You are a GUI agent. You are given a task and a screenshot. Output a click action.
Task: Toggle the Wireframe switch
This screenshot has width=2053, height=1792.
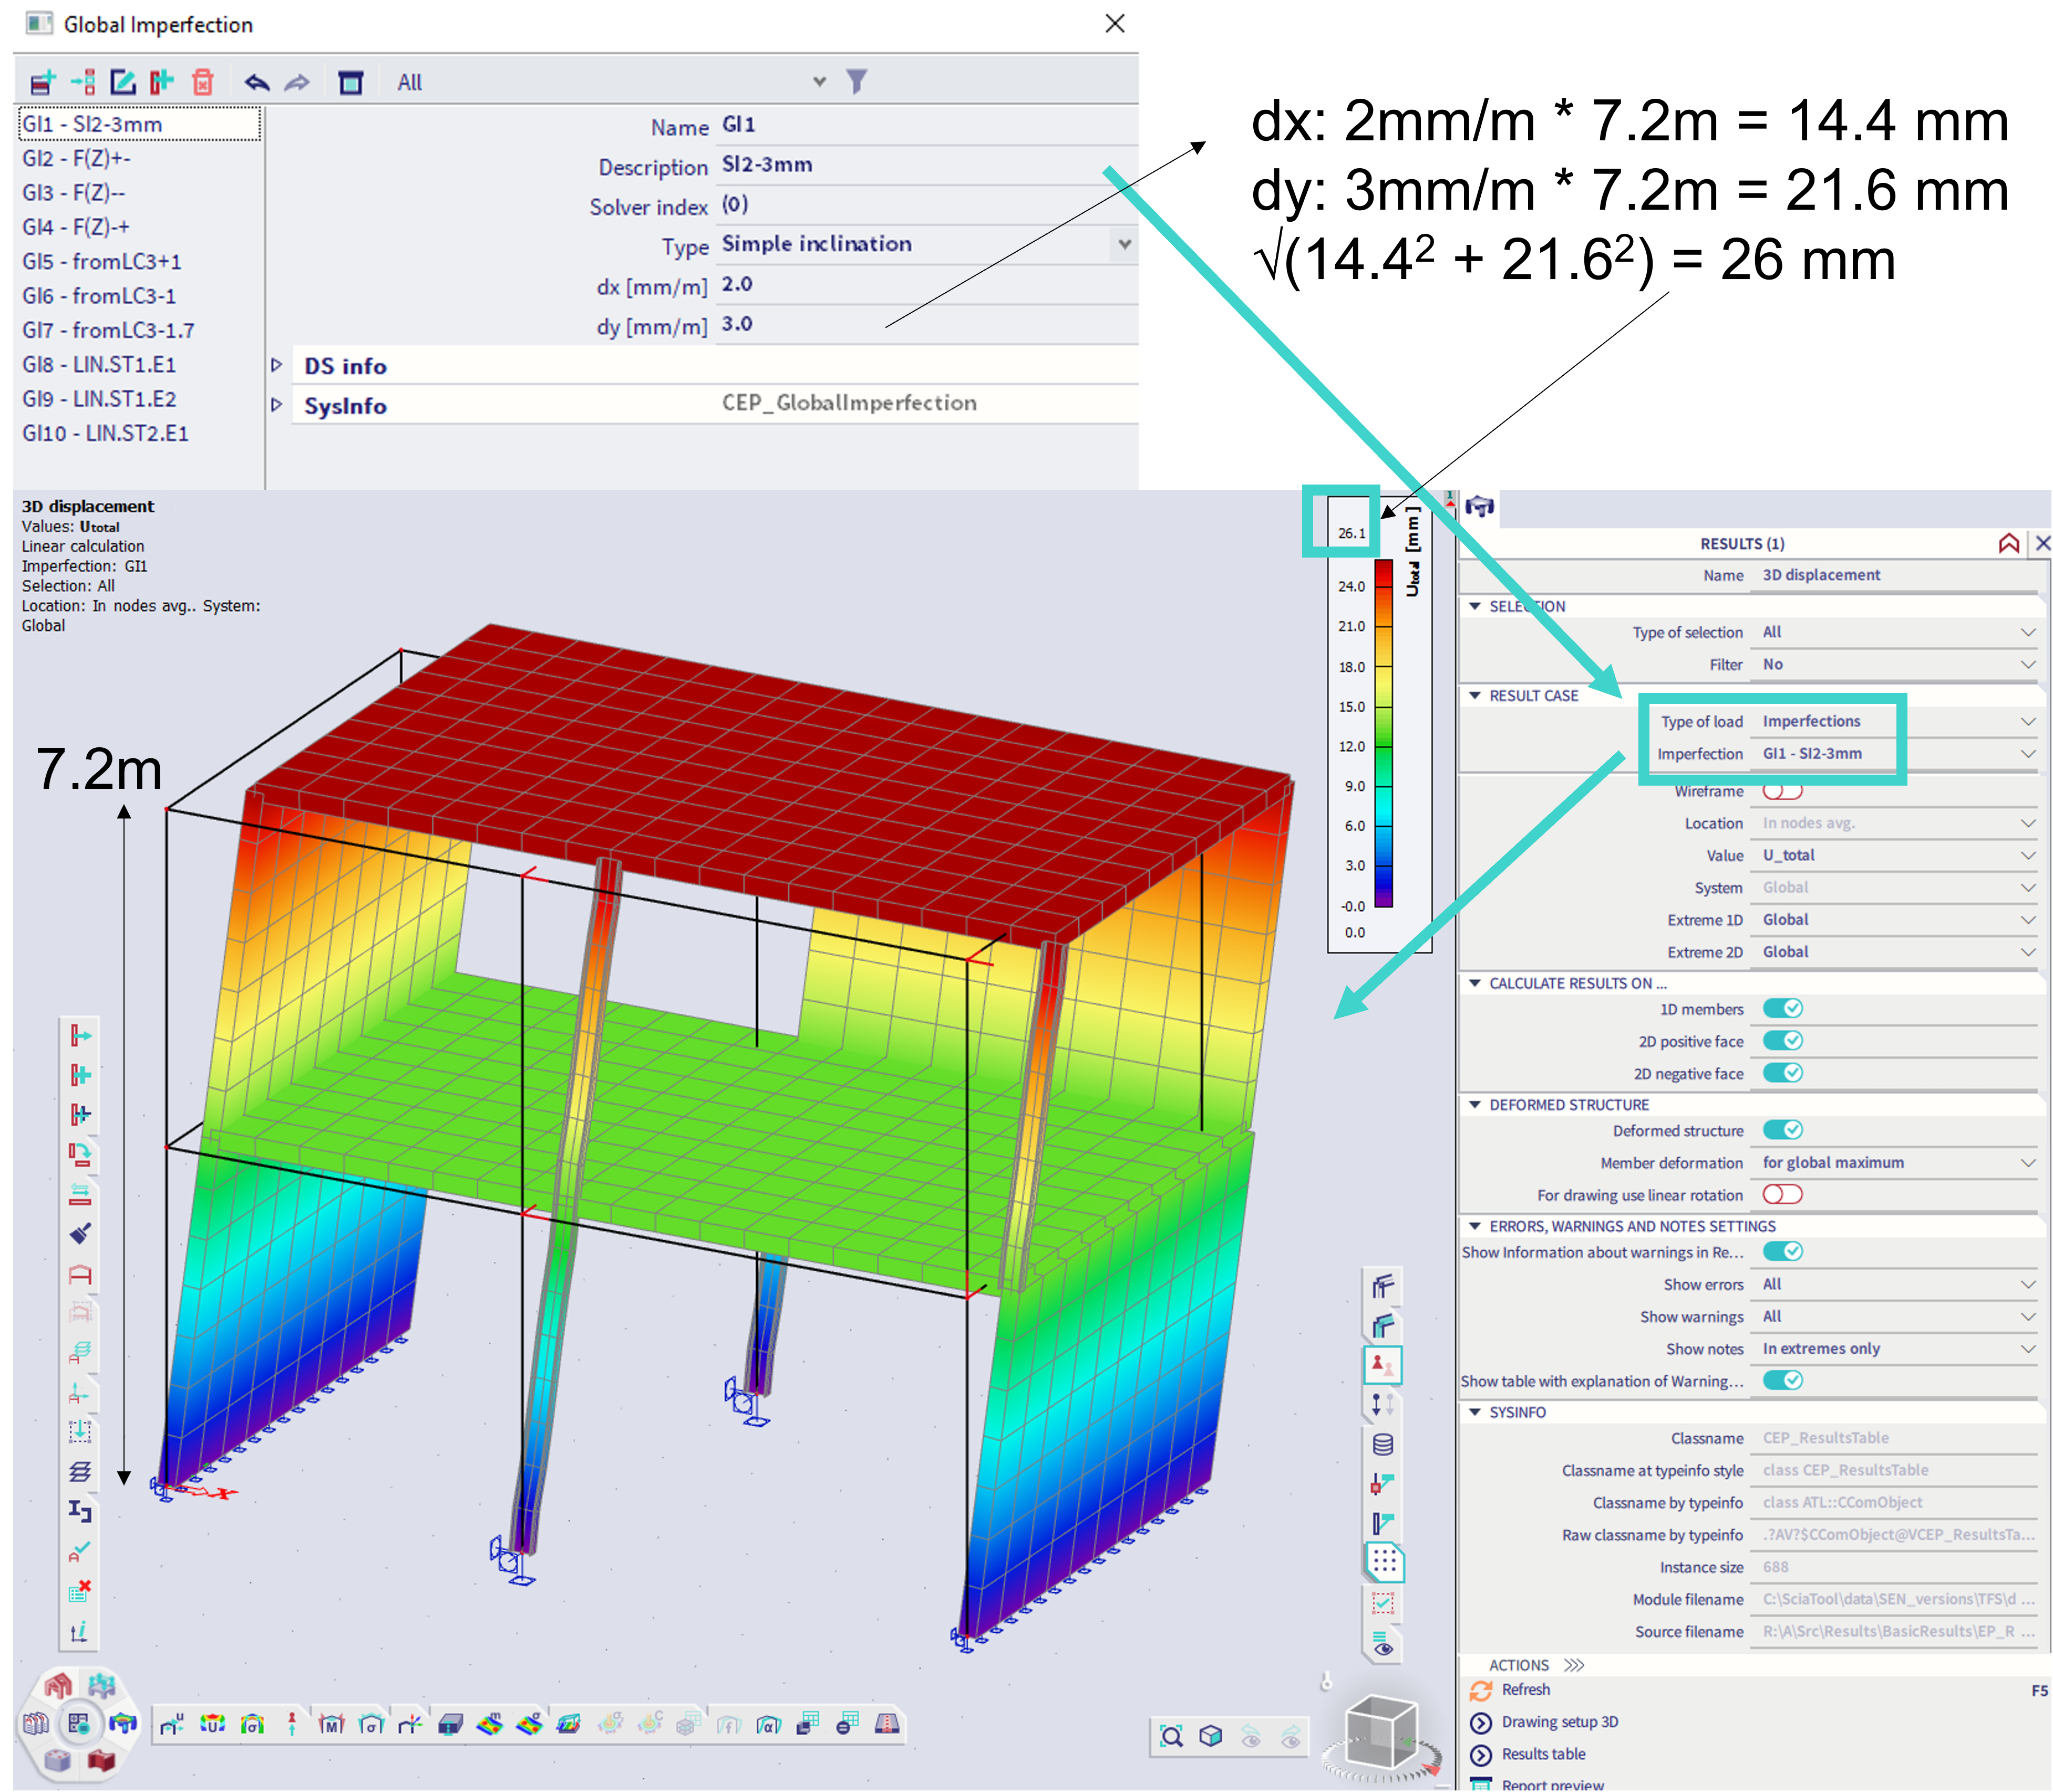point(1782,791)
